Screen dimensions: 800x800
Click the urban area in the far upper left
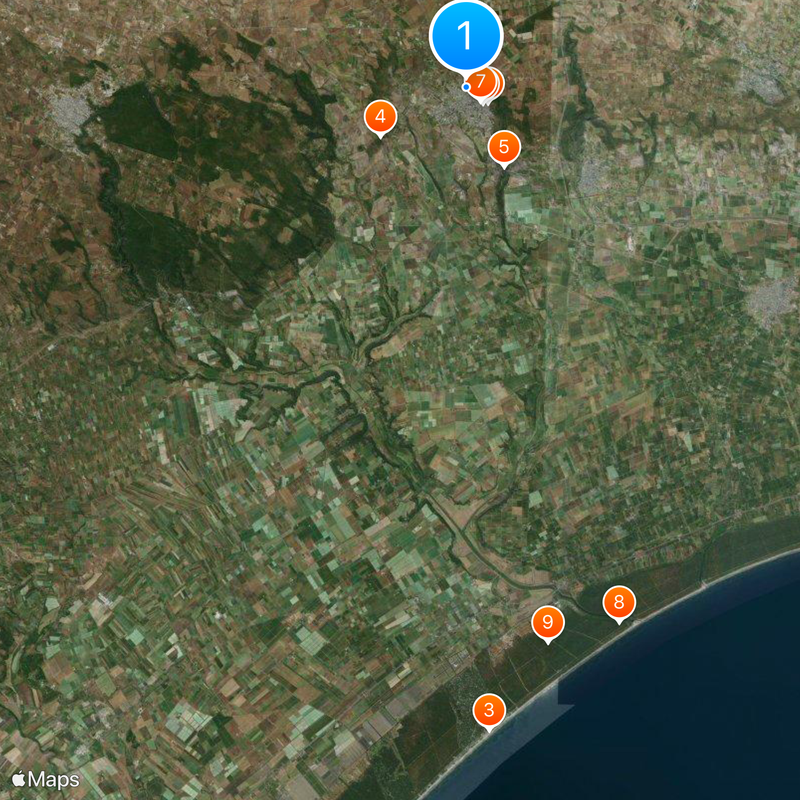tap(70, 110)
